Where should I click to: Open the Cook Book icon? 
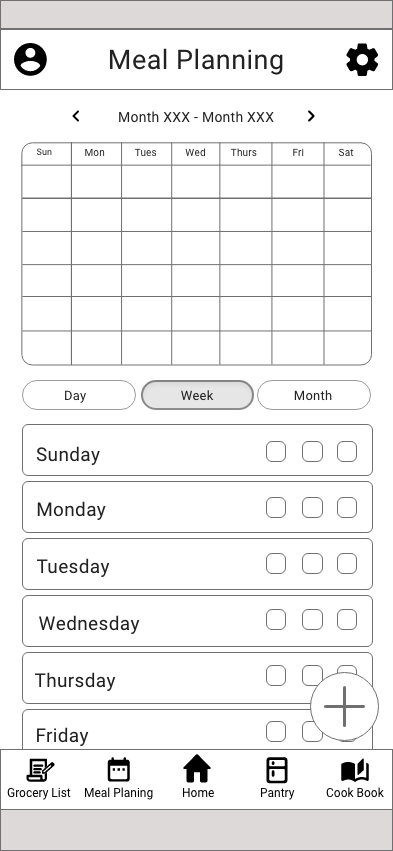coord(355,771)
